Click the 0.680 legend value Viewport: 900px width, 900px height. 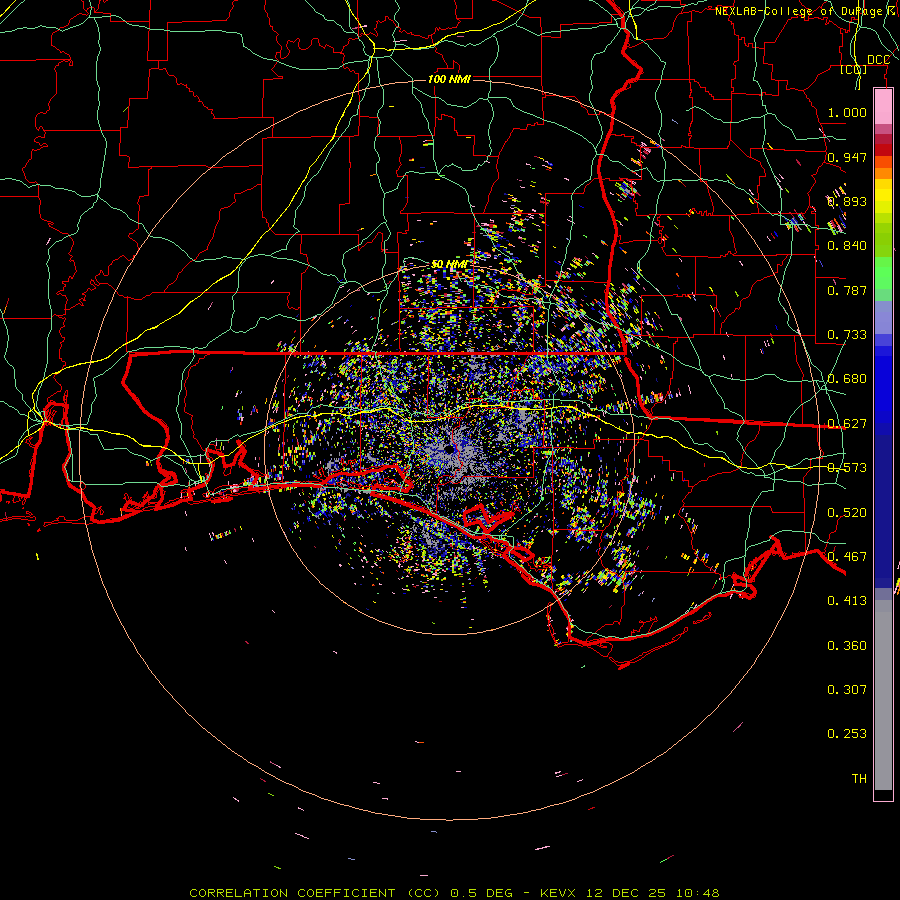[x=847, y=379]
